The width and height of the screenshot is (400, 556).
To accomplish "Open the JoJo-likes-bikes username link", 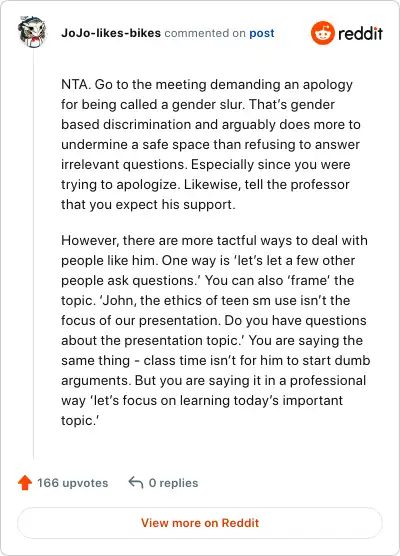I will coord(111,33).
